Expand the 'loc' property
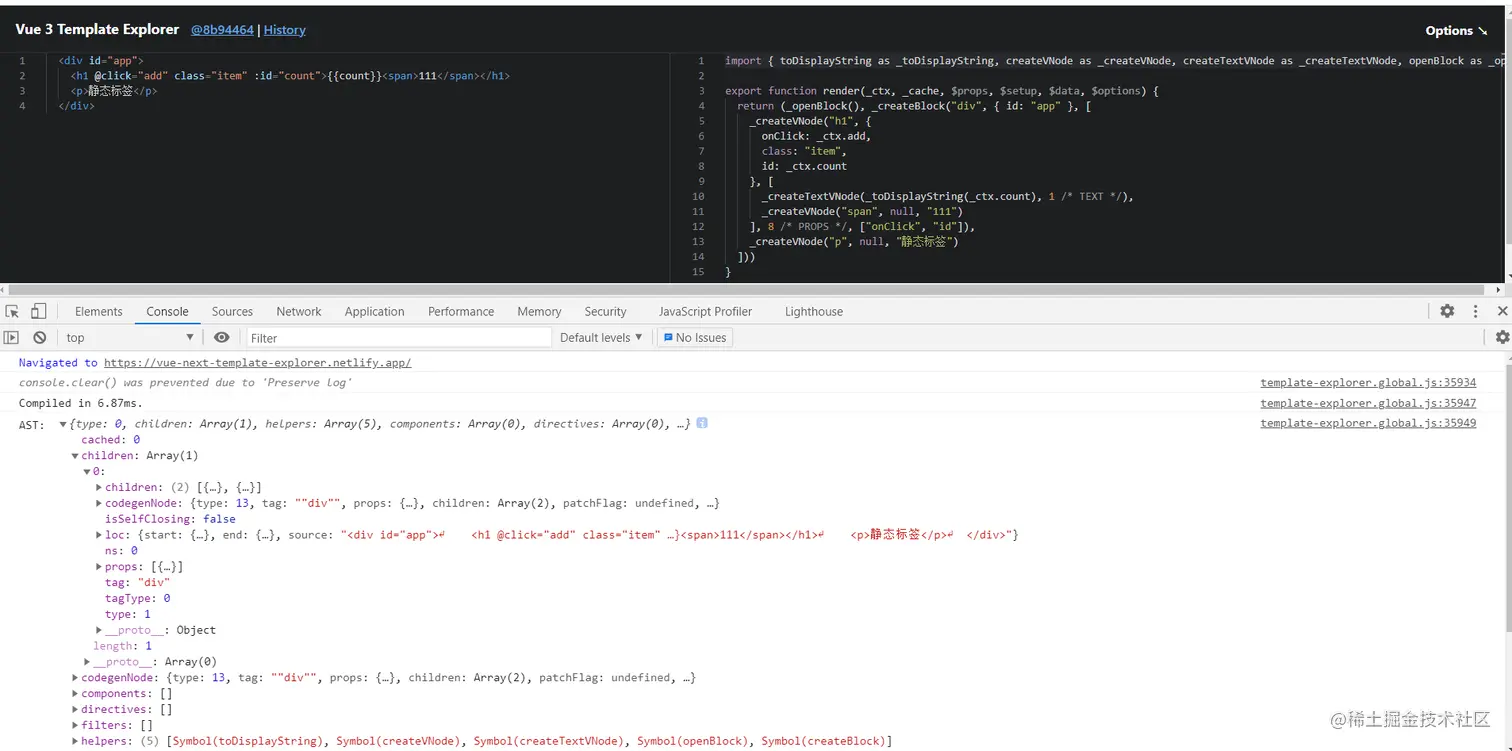This screenshot has width=1512, height=751. tap(99, 535)
